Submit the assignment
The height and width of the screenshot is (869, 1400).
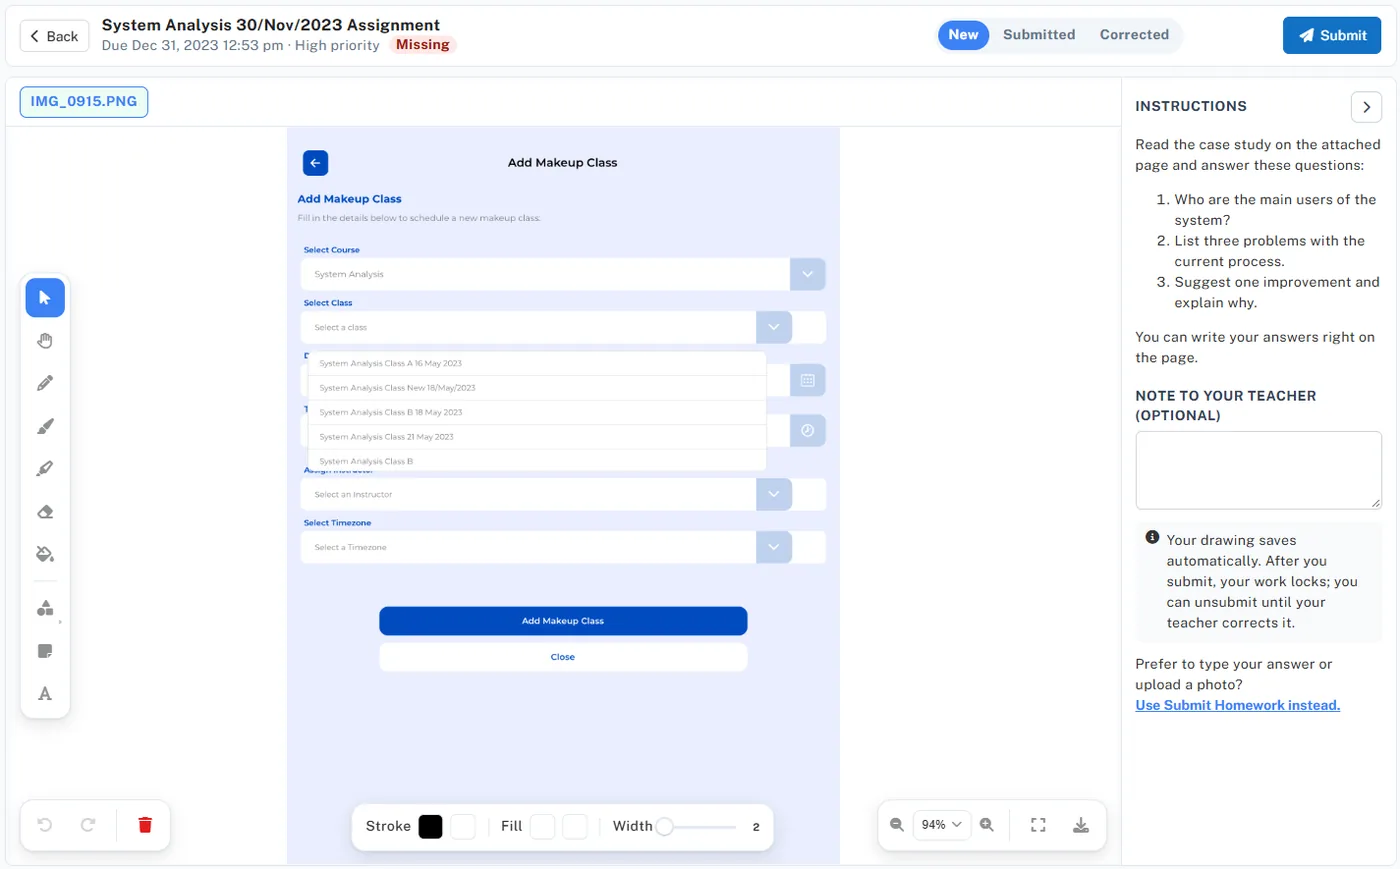click(x=1332, y=35)
